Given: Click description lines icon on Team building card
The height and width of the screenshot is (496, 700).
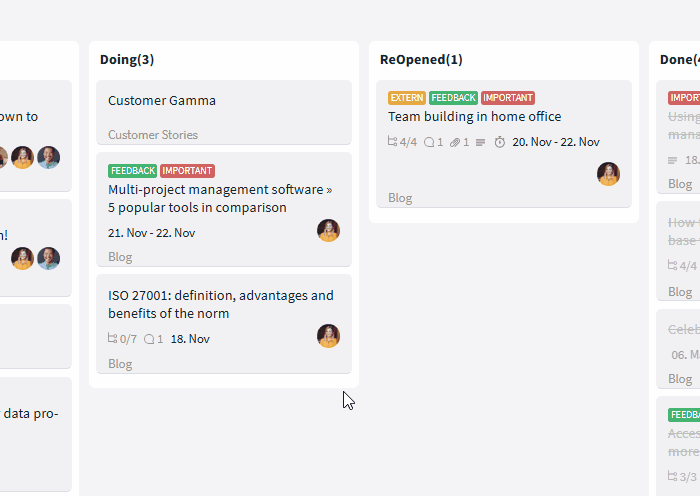Looking at the screenshot, I should pos(480,142).
